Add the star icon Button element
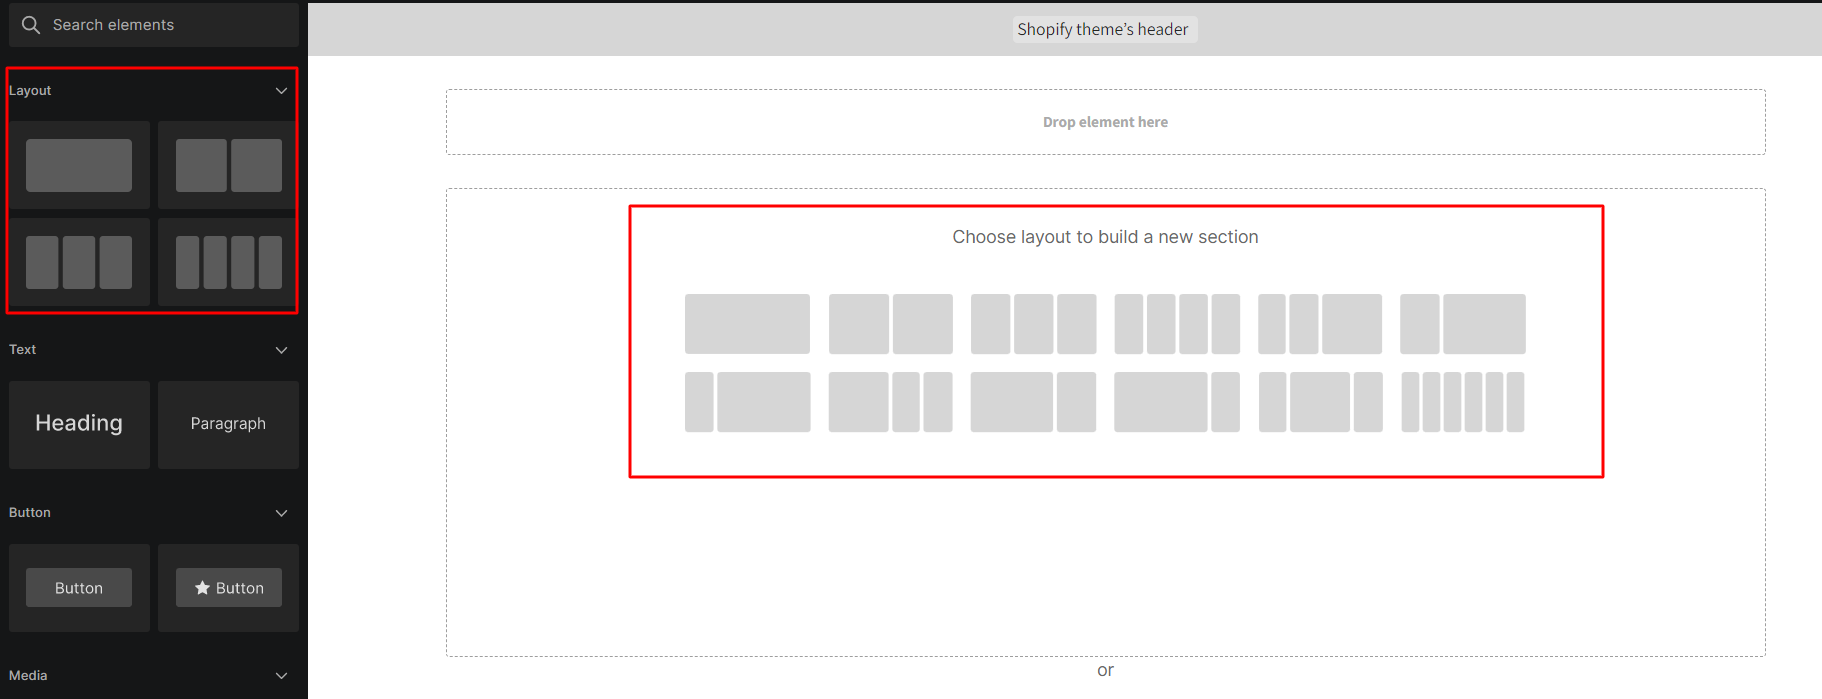 point(228,588)
